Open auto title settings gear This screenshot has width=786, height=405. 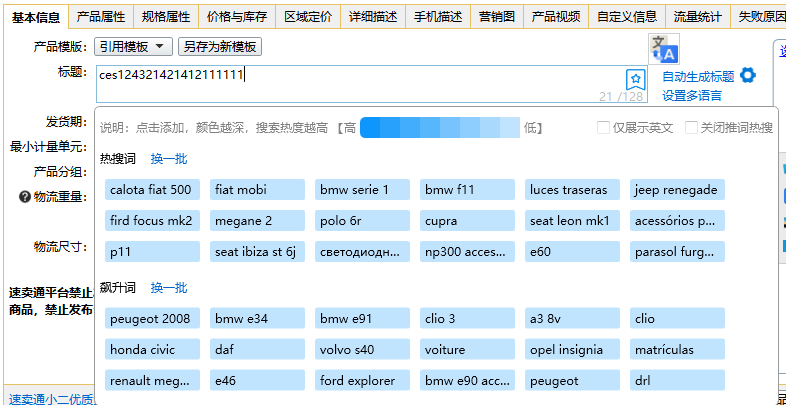[747, 76]
